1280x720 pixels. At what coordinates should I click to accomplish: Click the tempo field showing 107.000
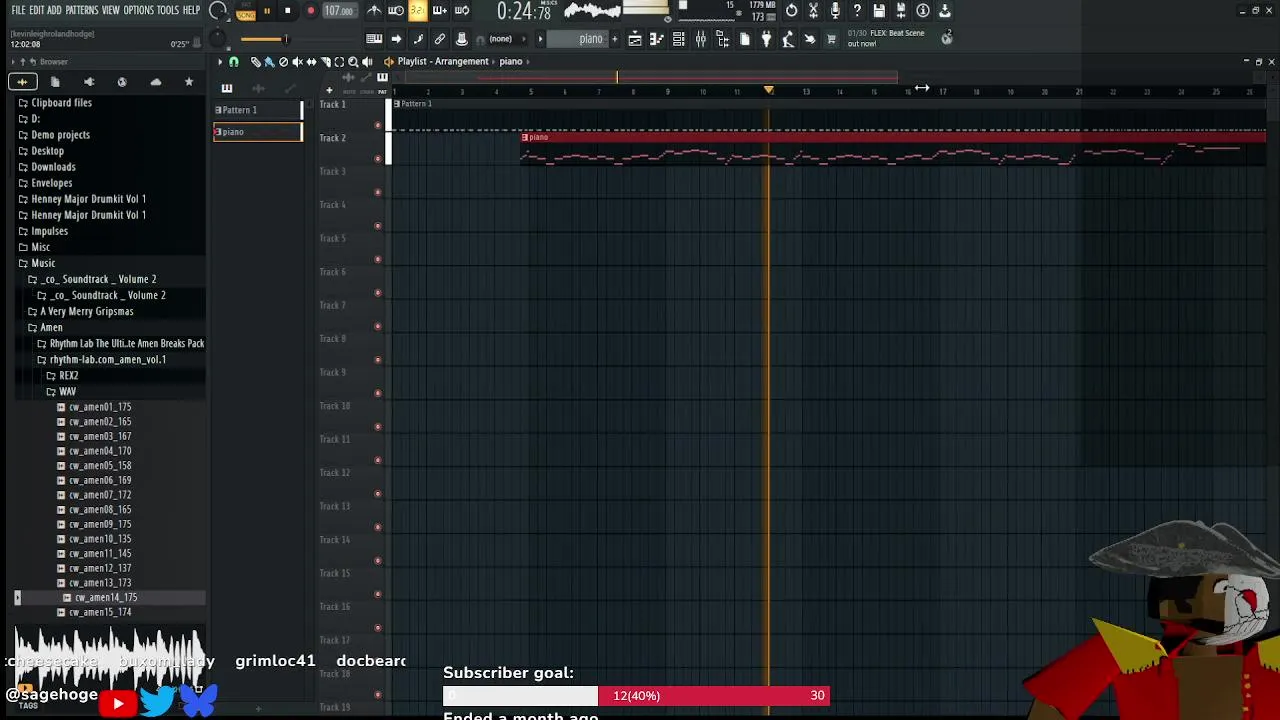coord(339,11)
